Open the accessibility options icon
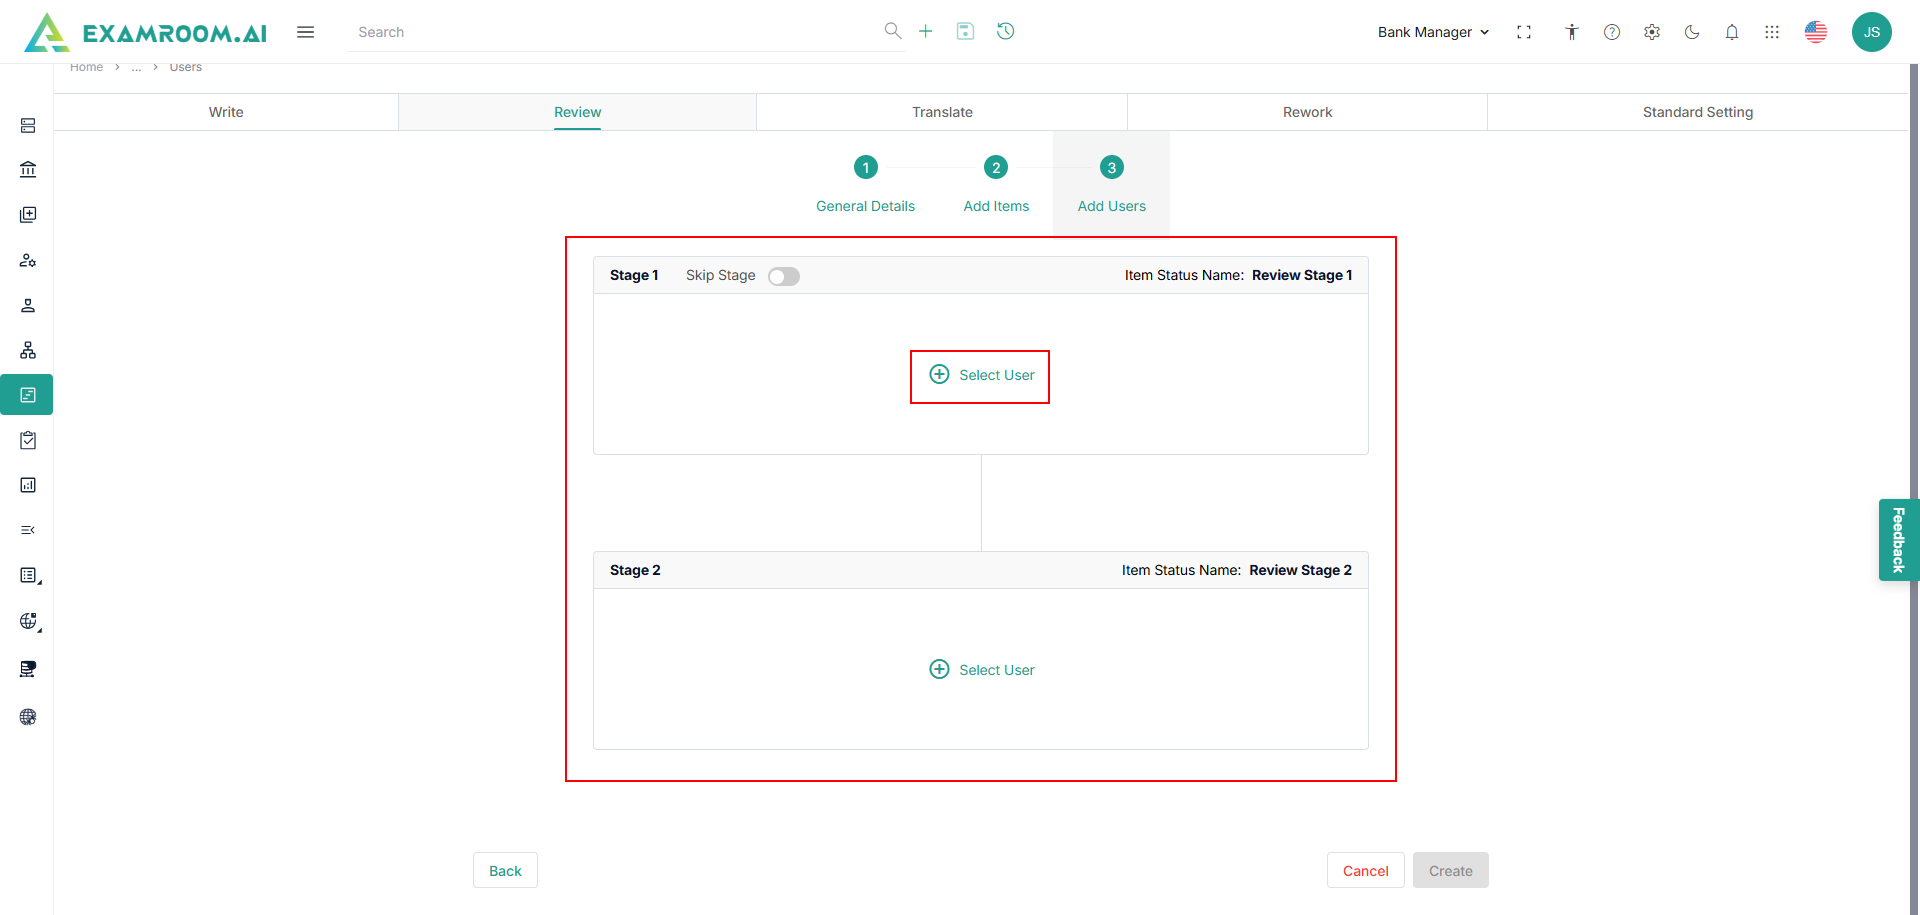Image resolution: width=1920 pixels, height=915 pixels. click(1572, 32)
